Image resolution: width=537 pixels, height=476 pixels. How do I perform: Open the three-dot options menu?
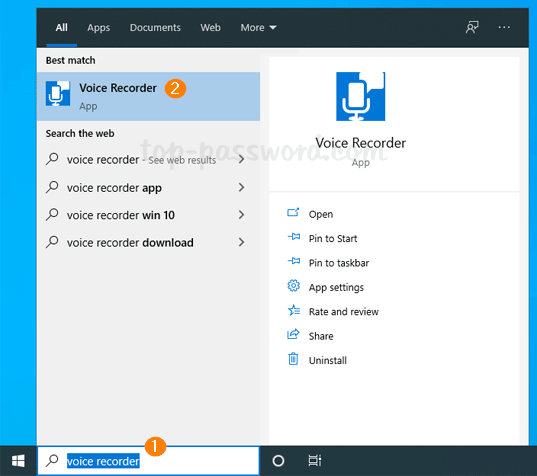click(x=504, y=27)
